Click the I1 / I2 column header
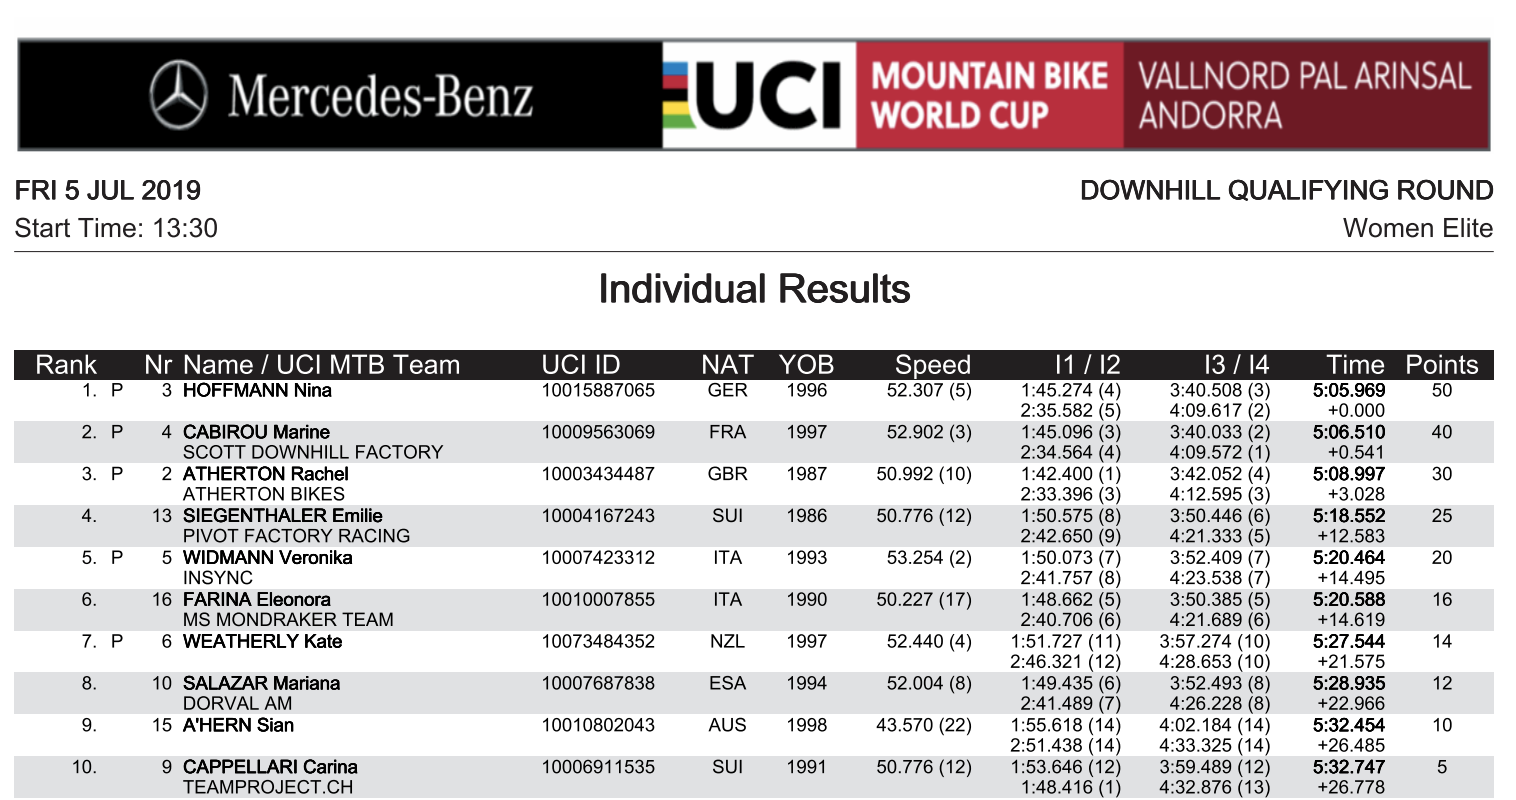Image resolution: width=1516 pixels, height=800 pixels. (x=1087, y=365)
